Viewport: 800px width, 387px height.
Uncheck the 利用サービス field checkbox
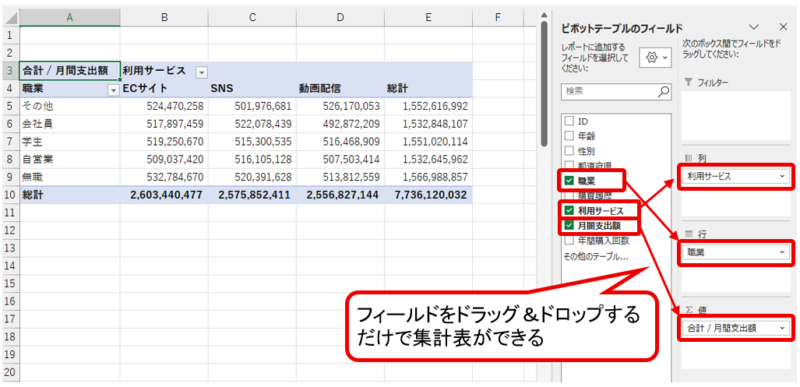point(569,210)
